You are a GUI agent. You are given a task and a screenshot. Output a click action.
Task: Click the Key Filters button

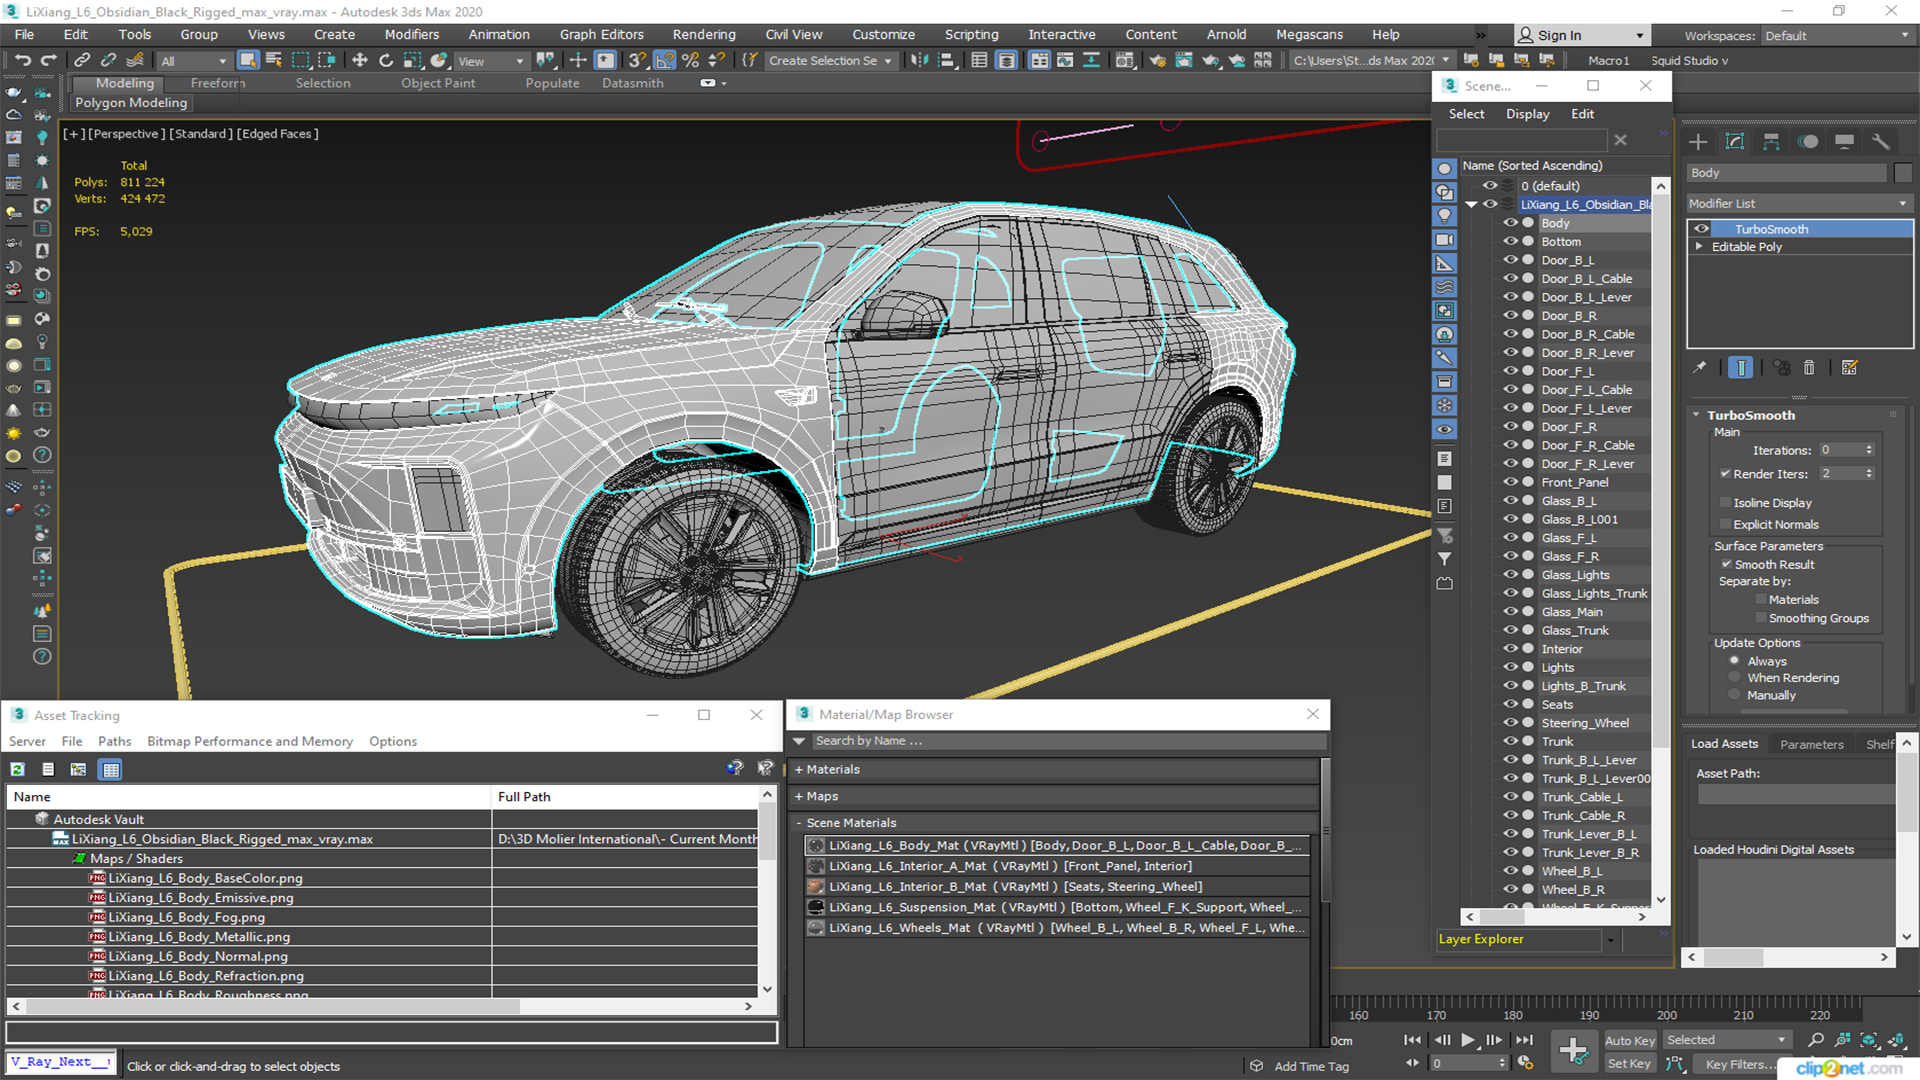point(1741,1064)
